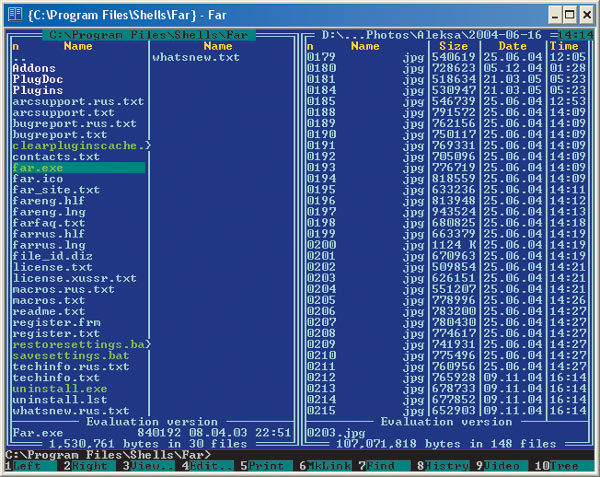The image size is (600, 477).
Task: Click the Size column header
Action: pyautogui.click(x=453, y=46)
